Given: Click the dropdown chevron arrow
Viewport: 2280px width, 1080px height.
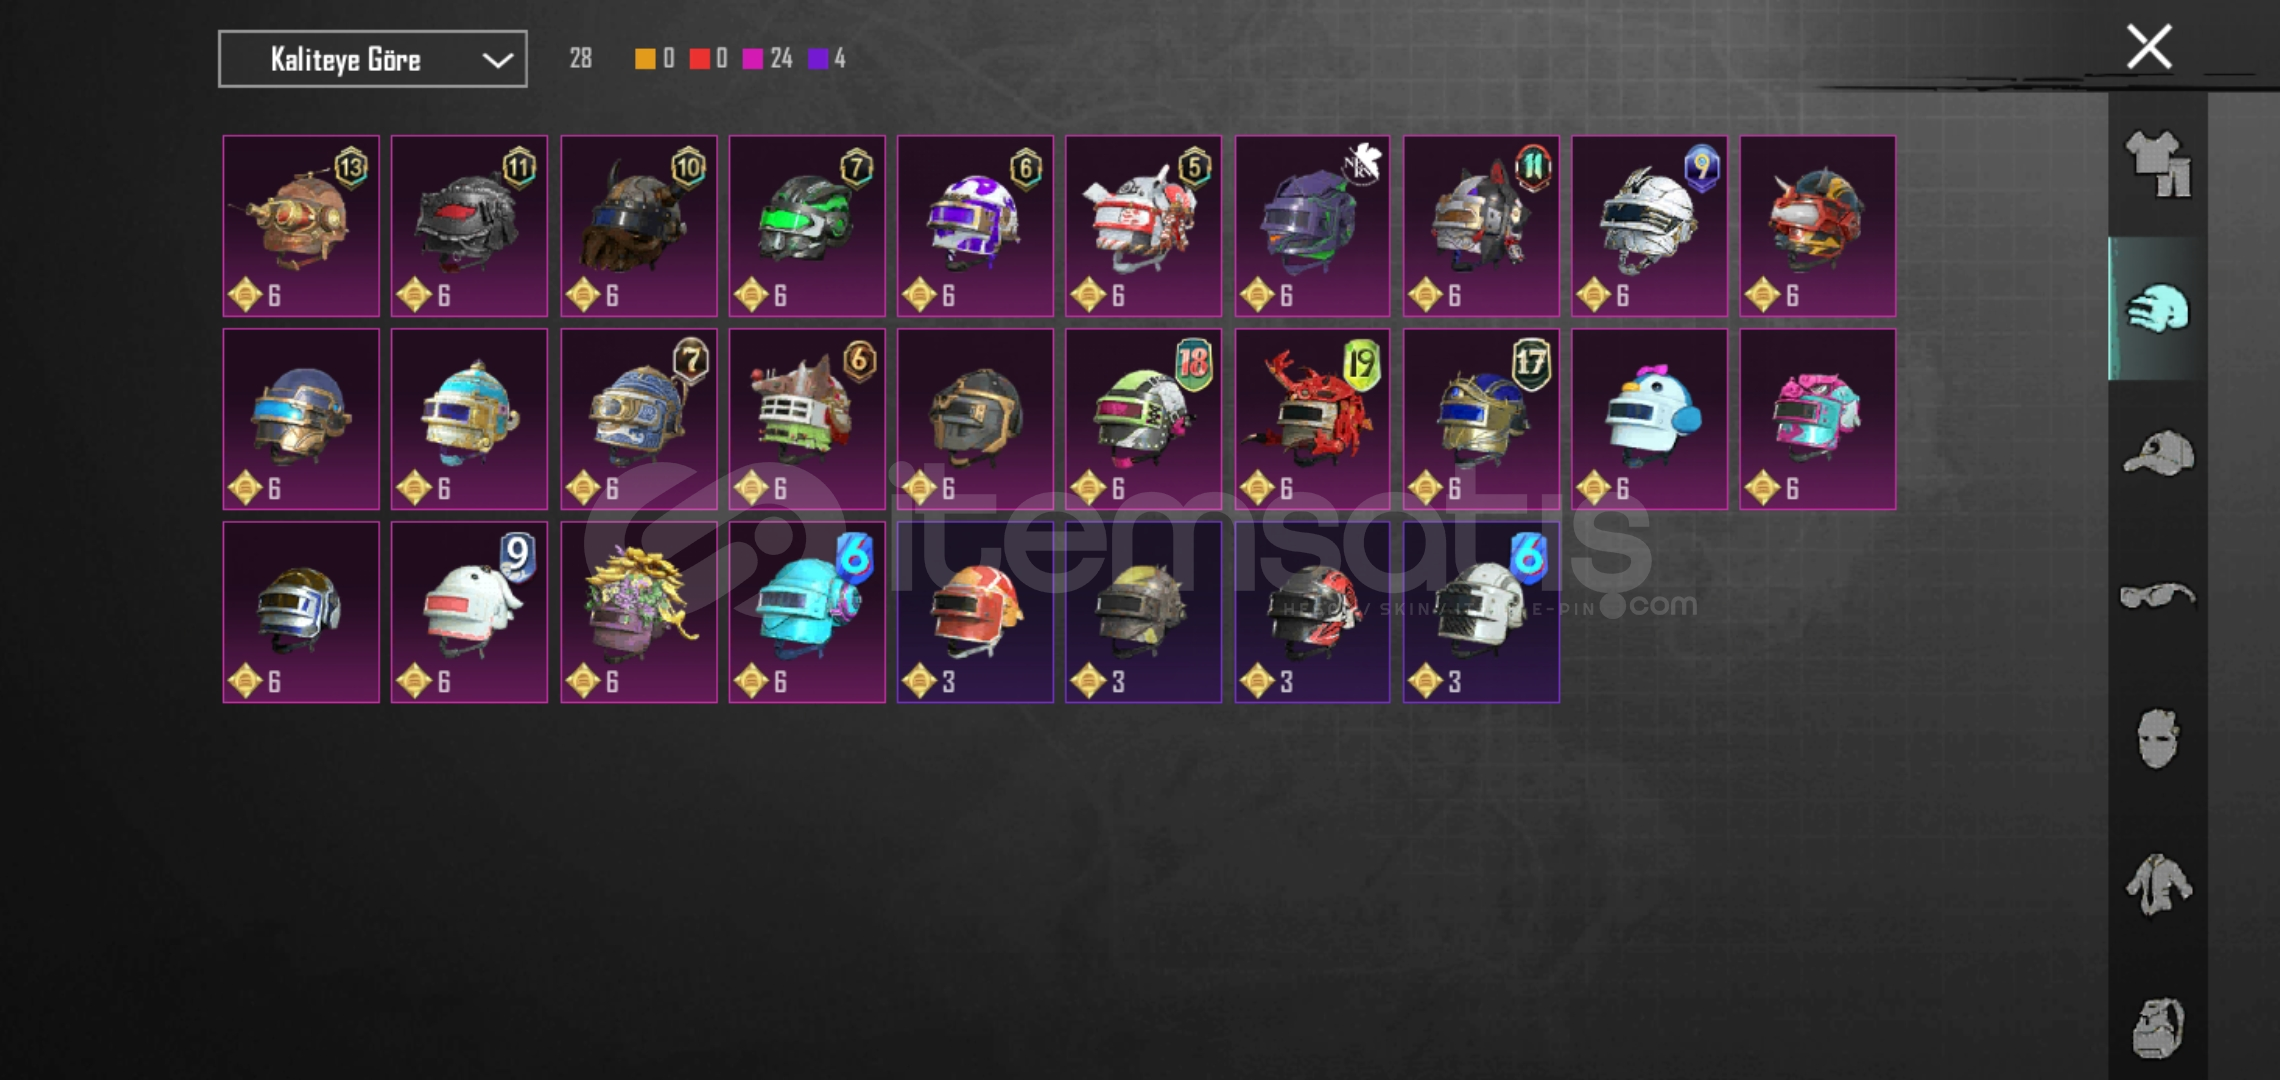Looking at the screenshot, I should click(497, 60).
